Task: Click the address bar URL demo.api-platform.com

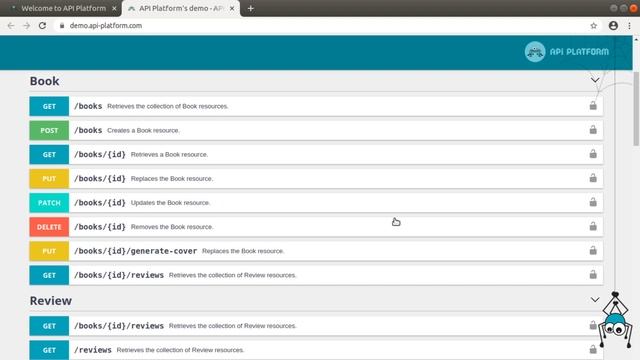Action: (106, 25)
